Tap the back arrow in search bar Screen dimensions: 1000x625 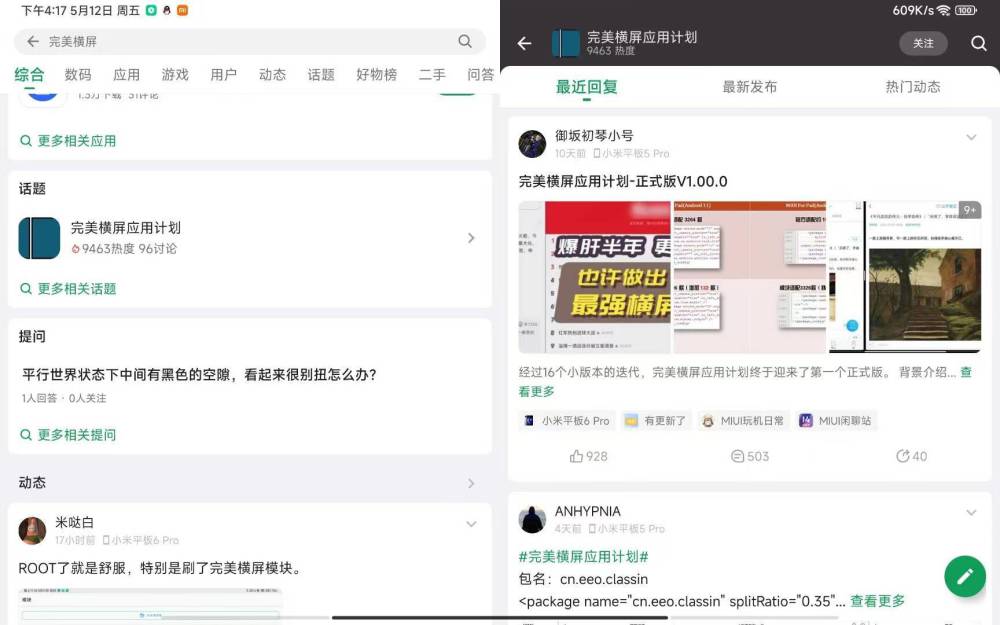(33, 41)
